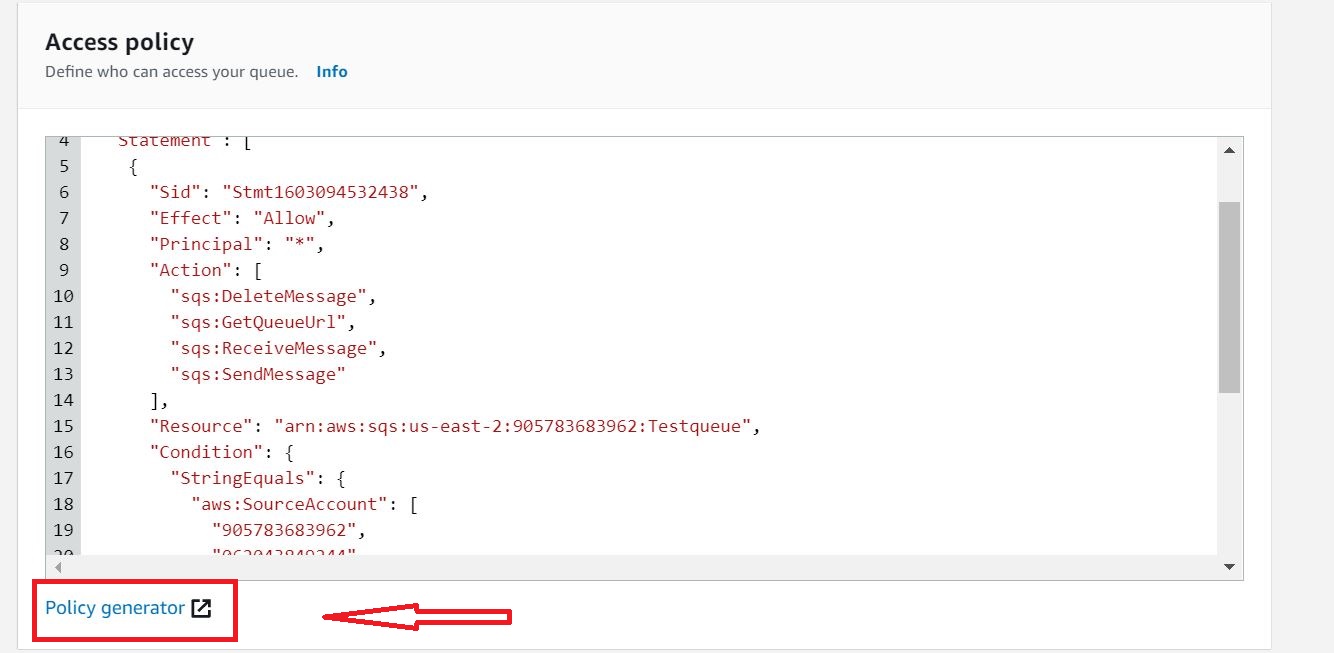The height and width of the screenshot is (653, 1334).
Task: Click the sqs:ReceiveMessage action text
Action: point(277,348)
